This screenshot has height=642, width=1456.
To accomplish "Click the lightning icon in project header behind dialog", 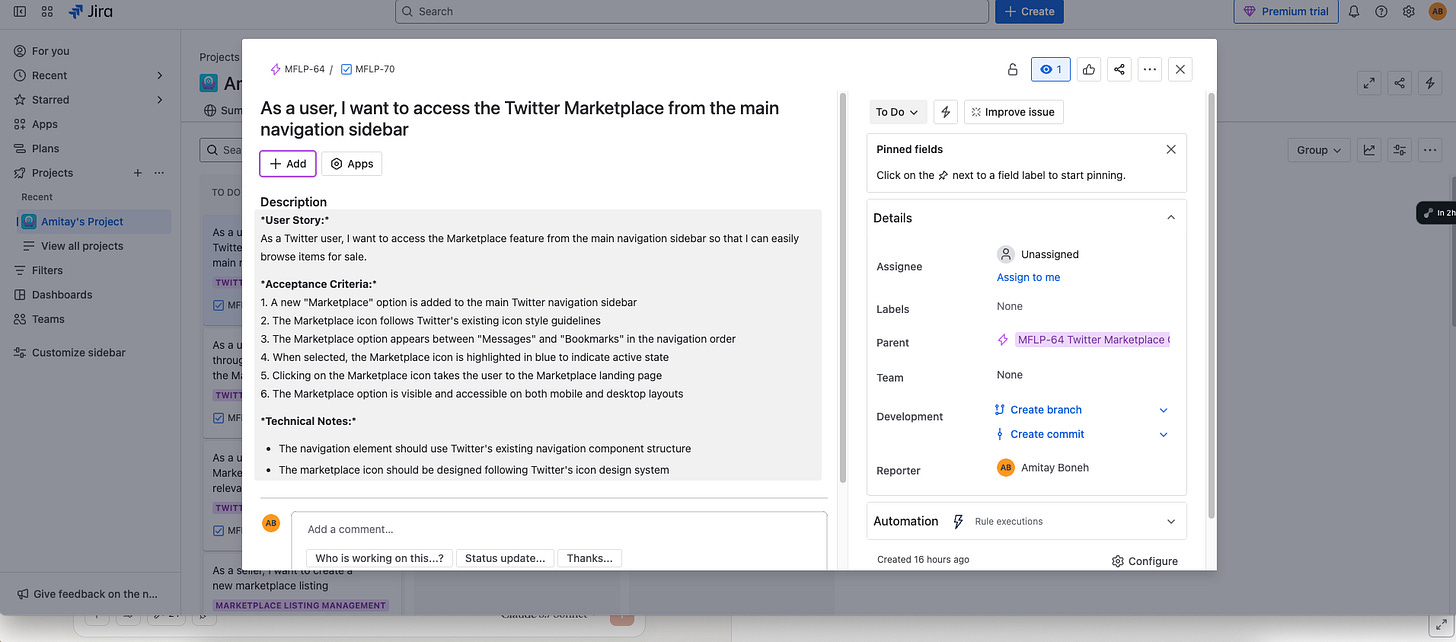I will pyautogui.click(x=1430, y=83).
